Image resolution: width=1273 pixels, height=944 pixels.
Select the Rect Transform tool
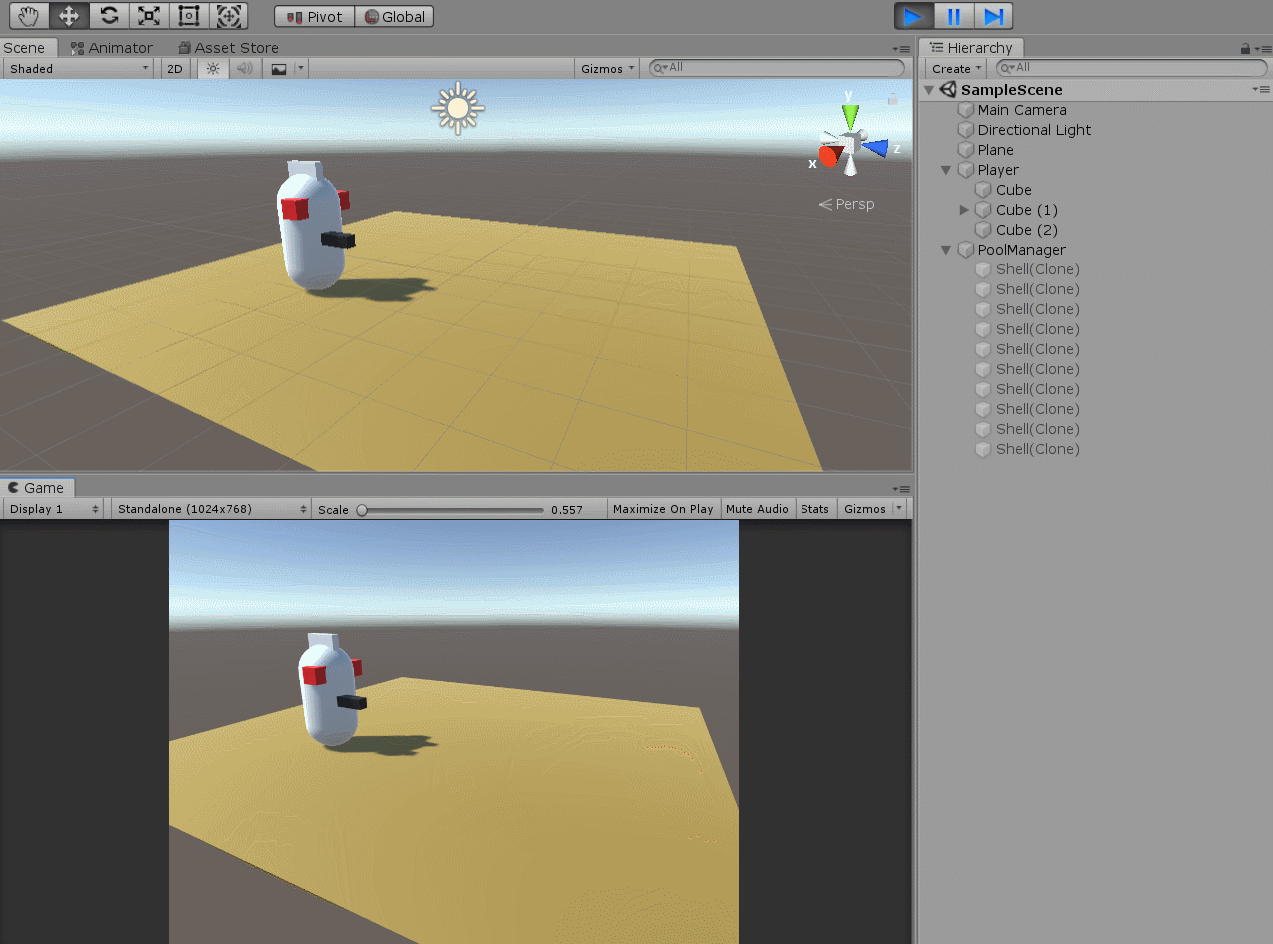click(188, 15)
